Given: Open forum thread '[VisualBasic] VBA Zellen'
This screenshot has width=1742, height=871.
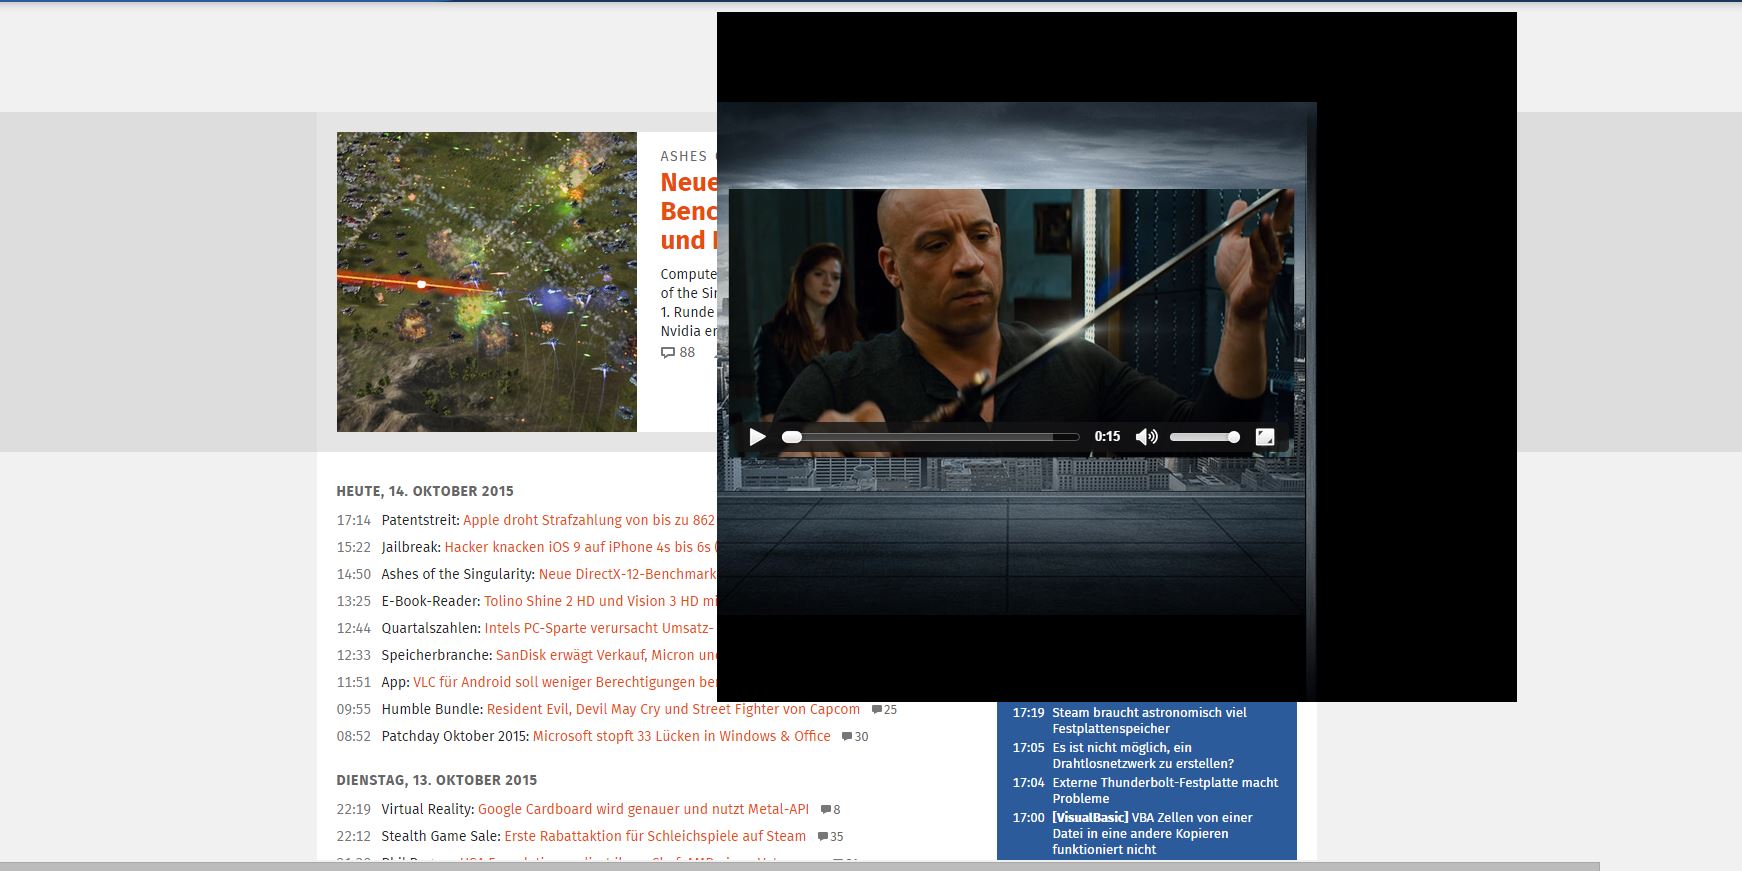Looking at the screenshot, I should 1152,833.
